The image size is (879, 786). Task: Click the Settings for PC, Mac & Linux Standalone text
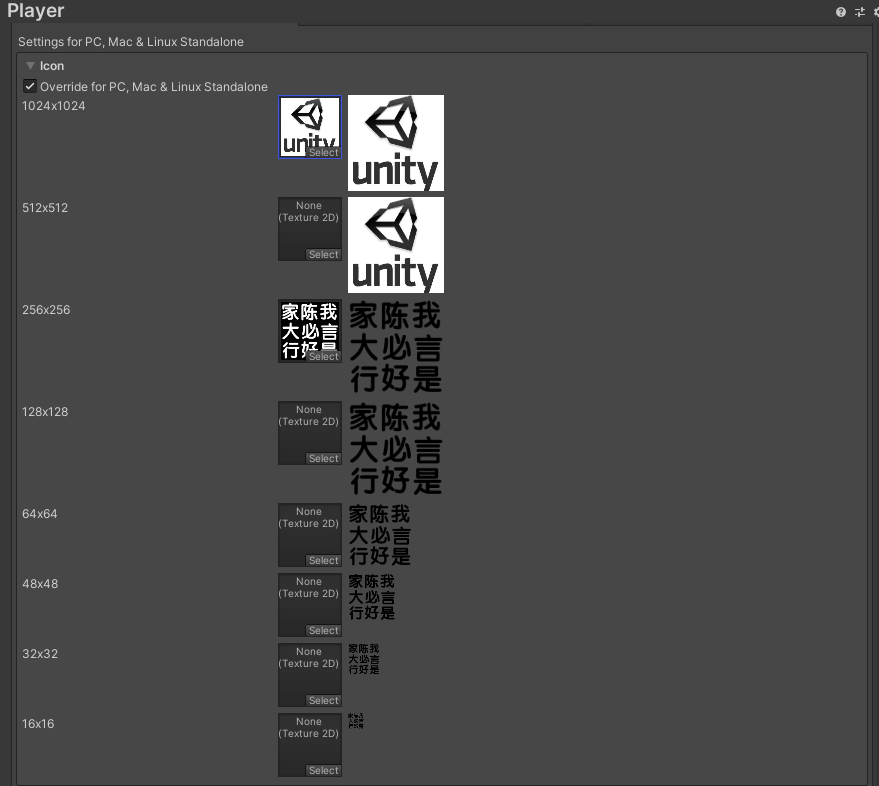pos(131,42)
